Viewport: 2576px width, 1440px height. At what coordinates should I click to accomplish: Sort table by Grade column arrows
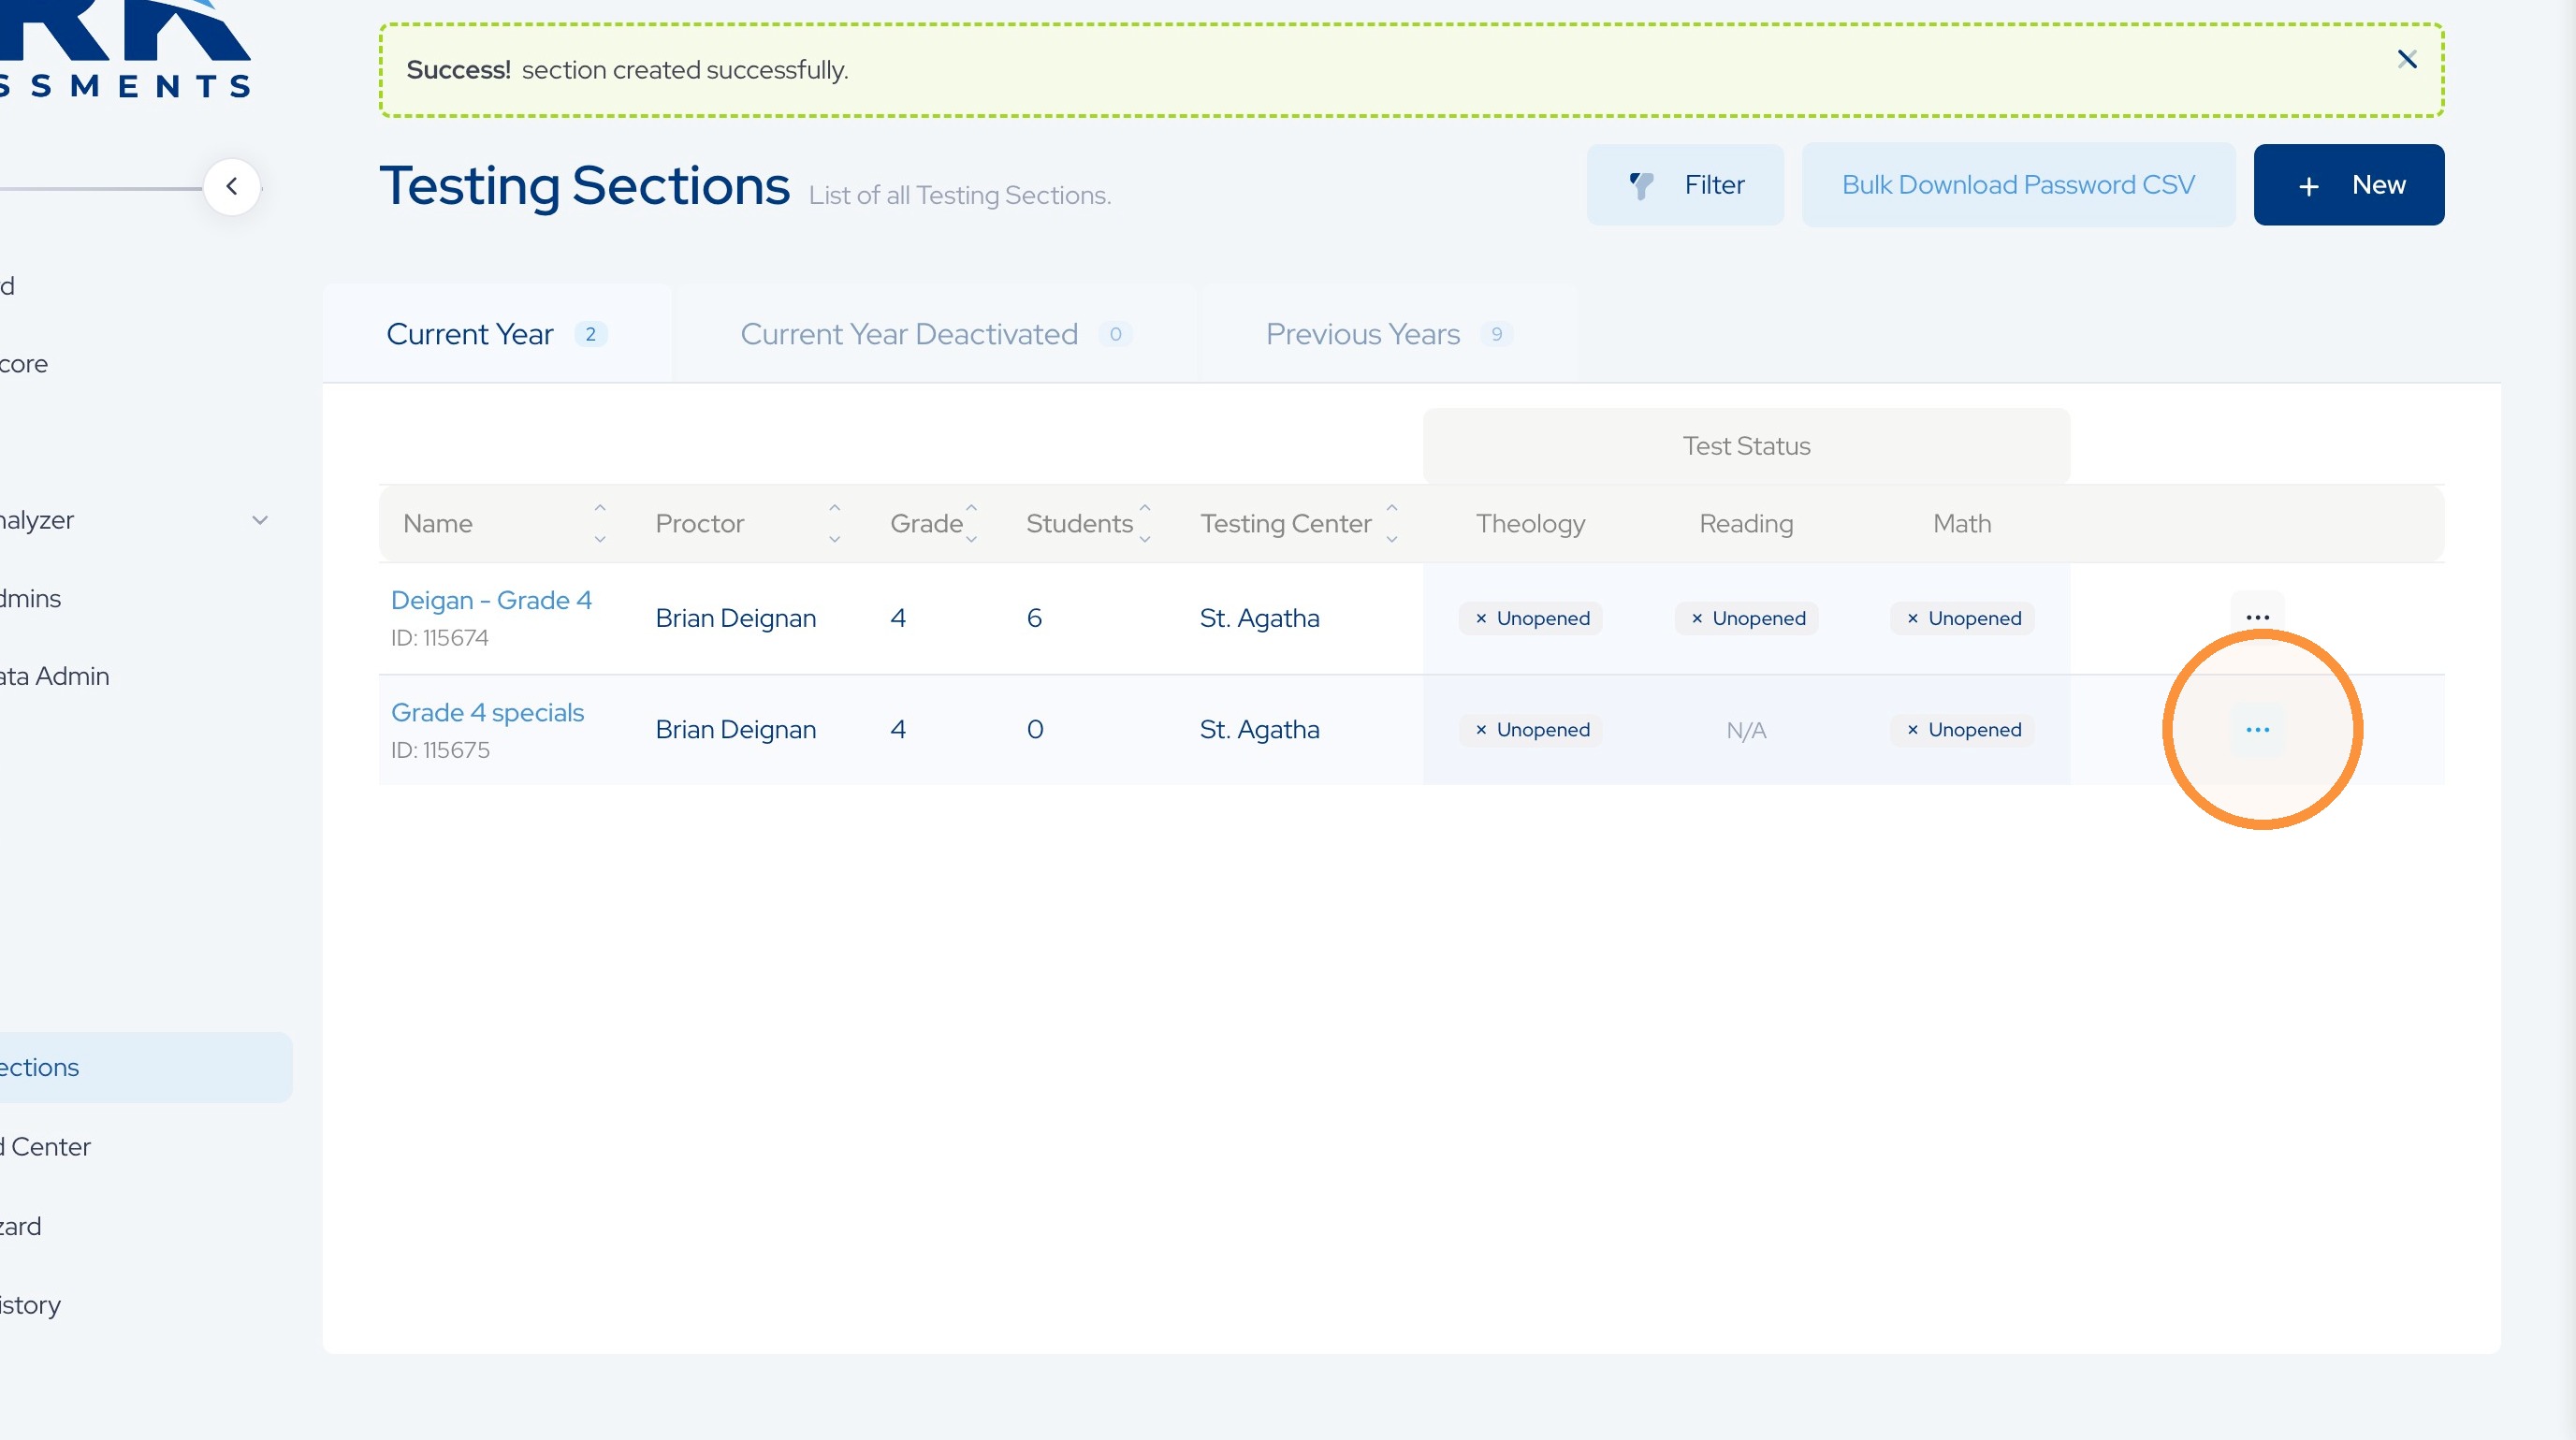(x=971, y=523)
